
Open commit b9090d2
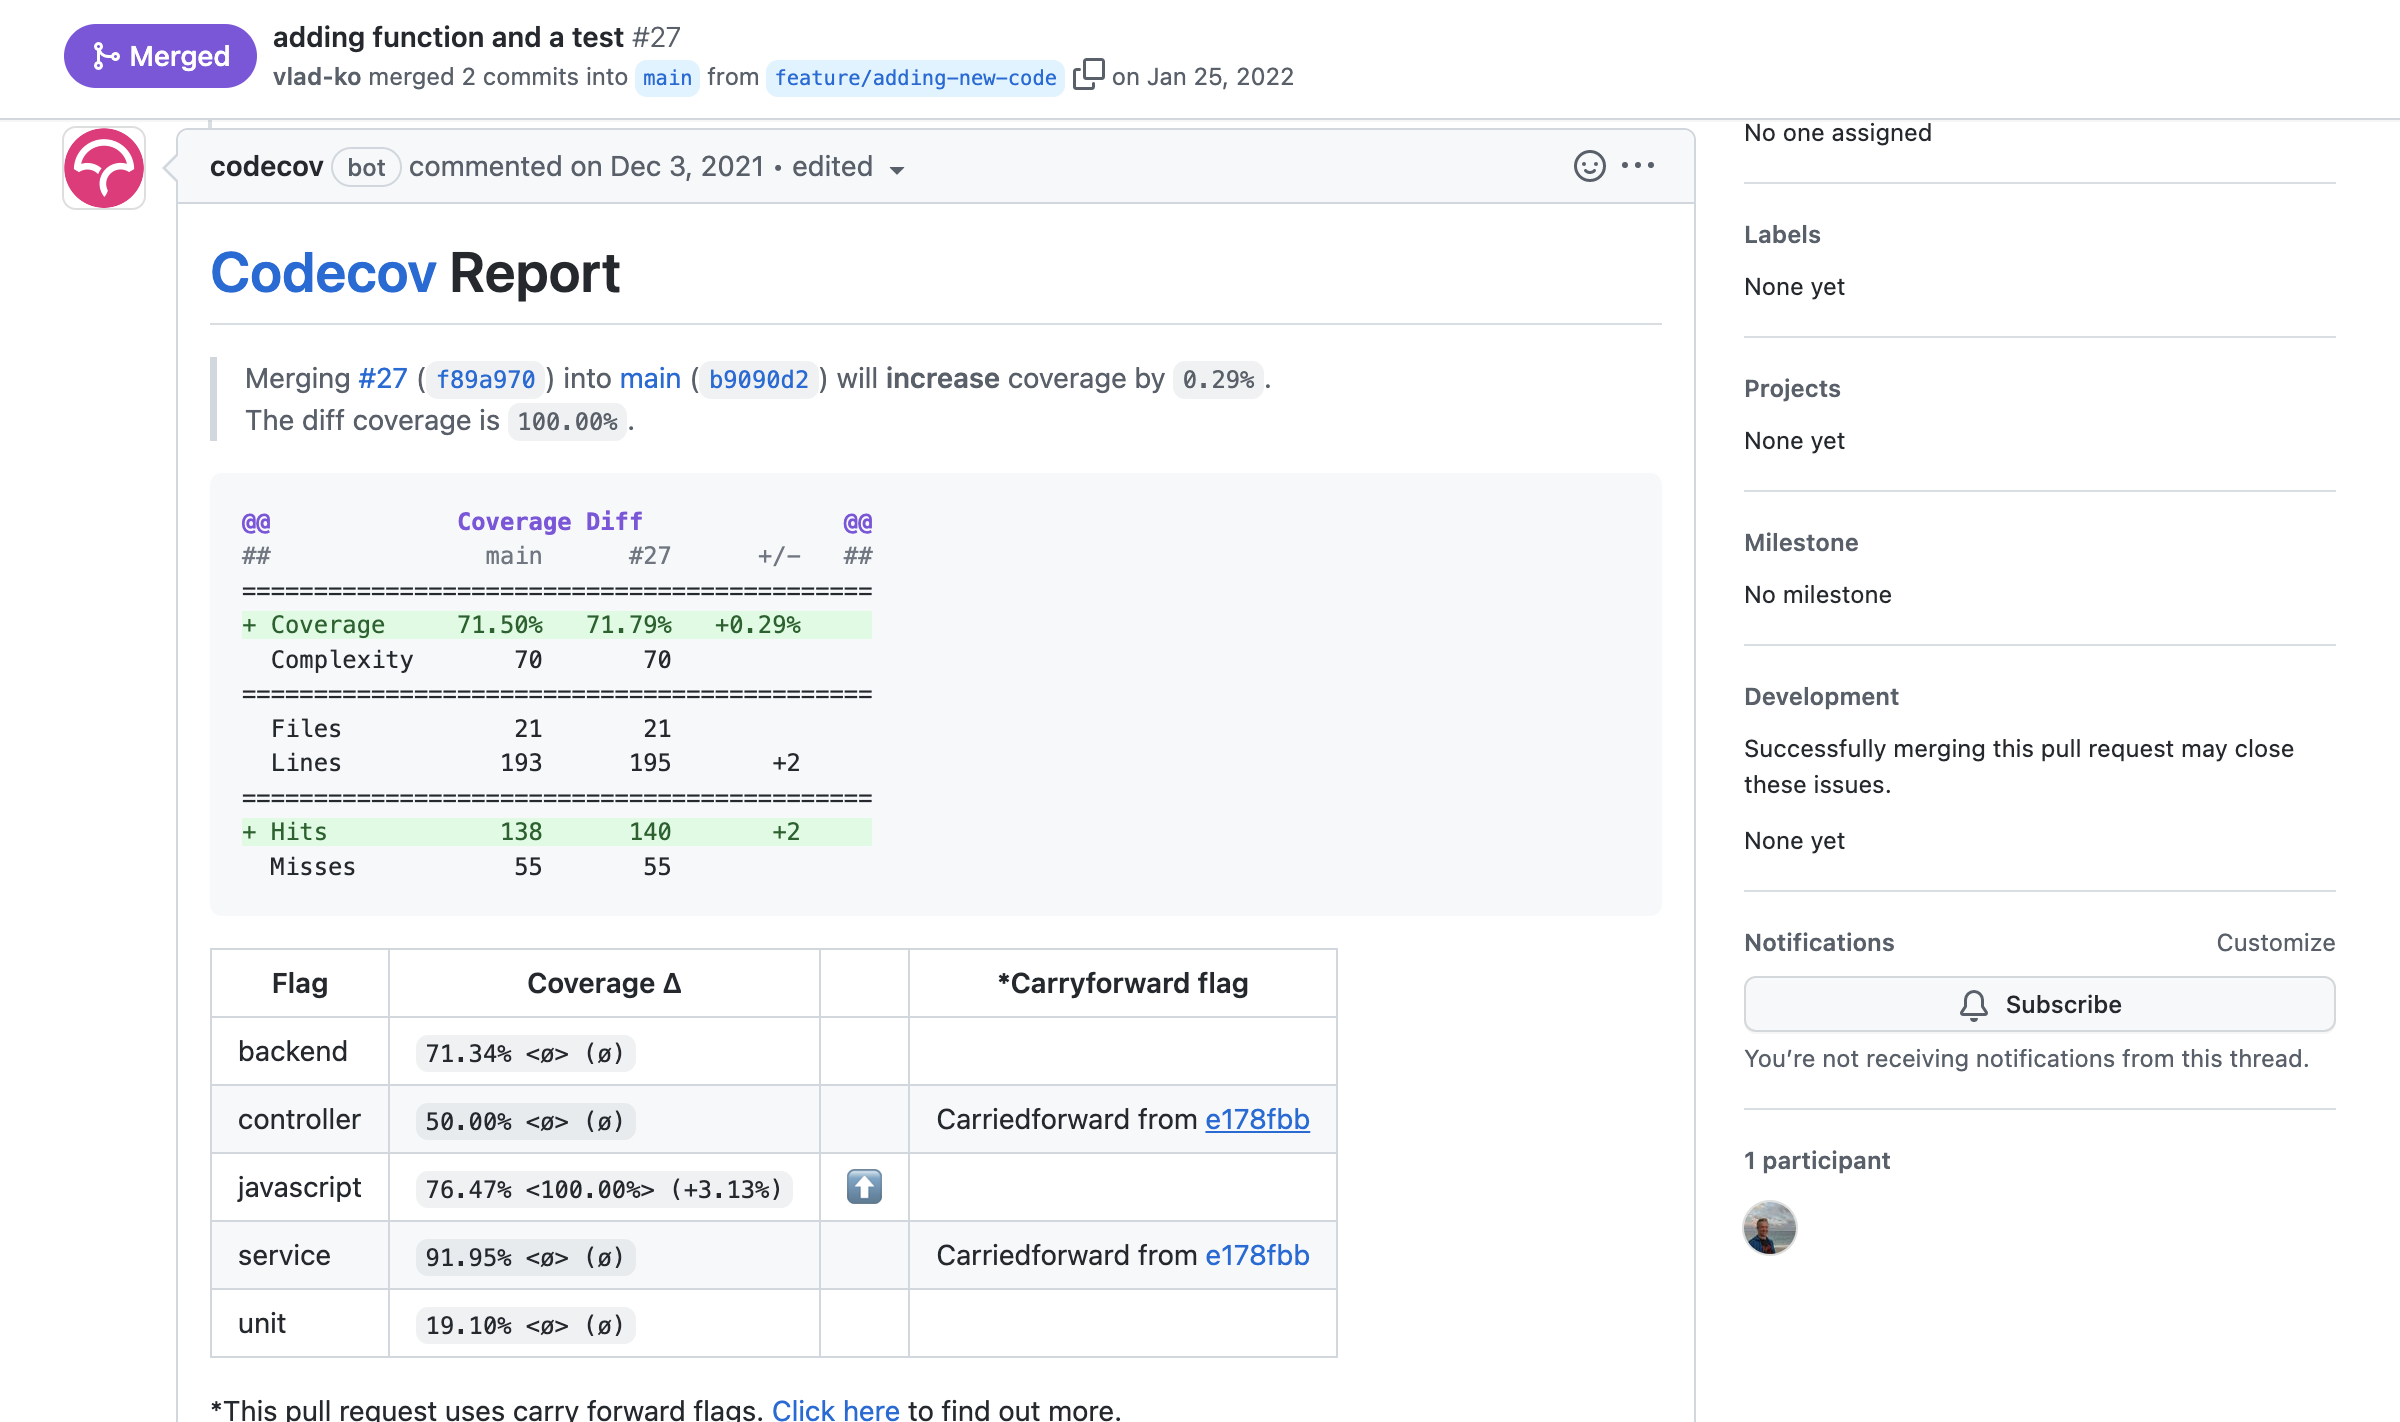coord(757,379)
